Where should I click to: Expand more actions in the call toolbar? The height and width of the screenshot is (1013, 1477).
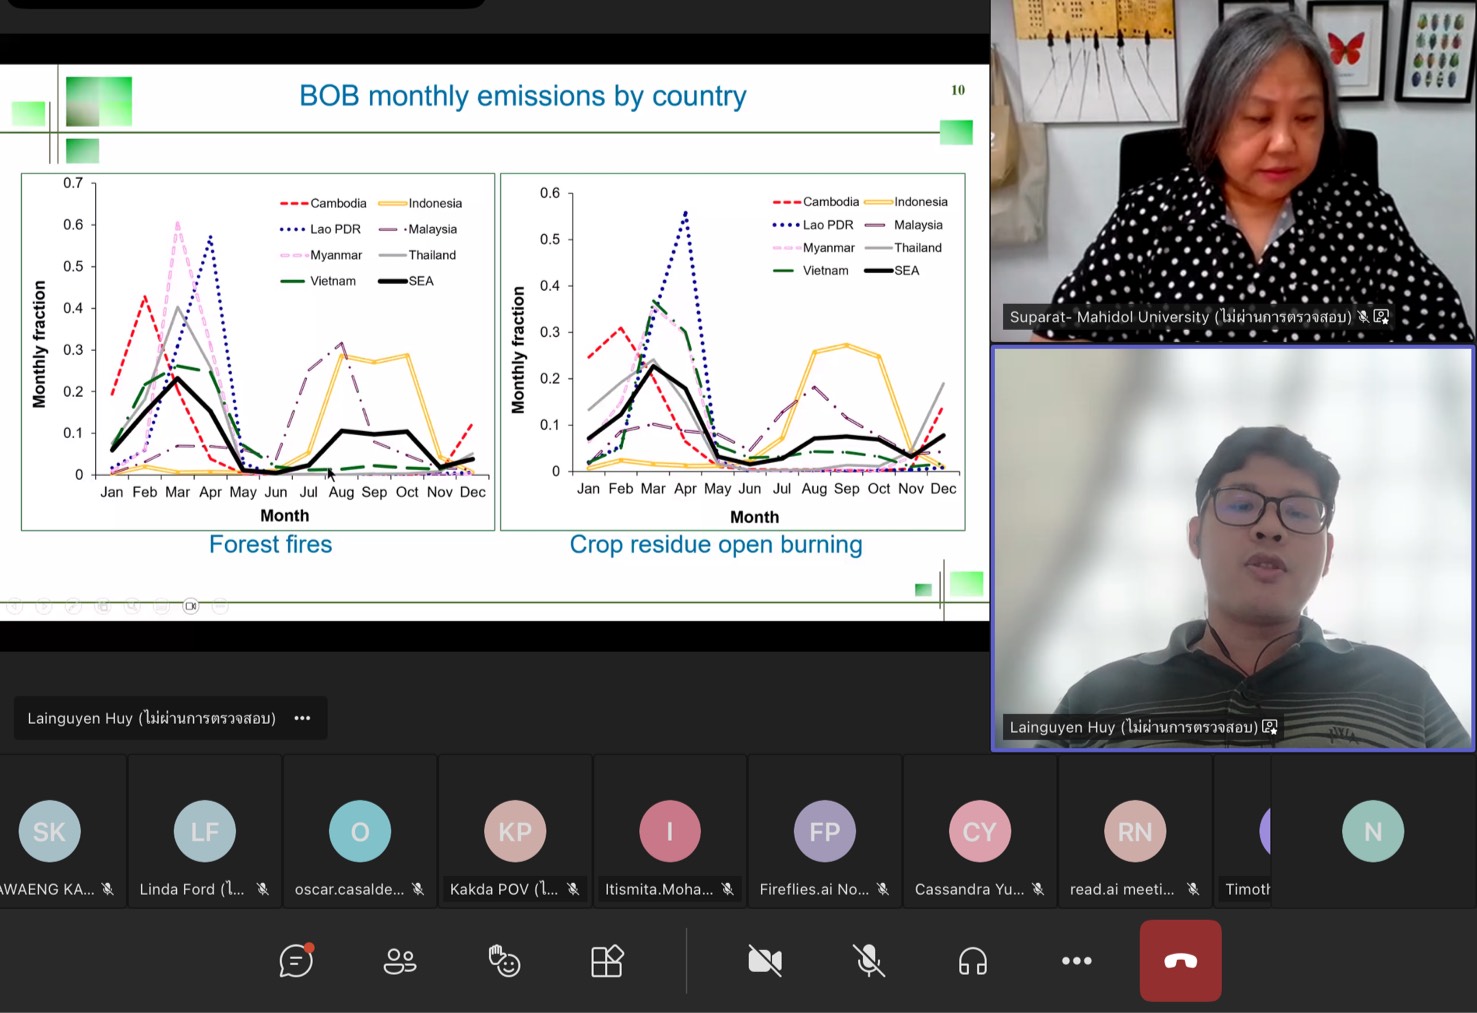[1076, 961]
